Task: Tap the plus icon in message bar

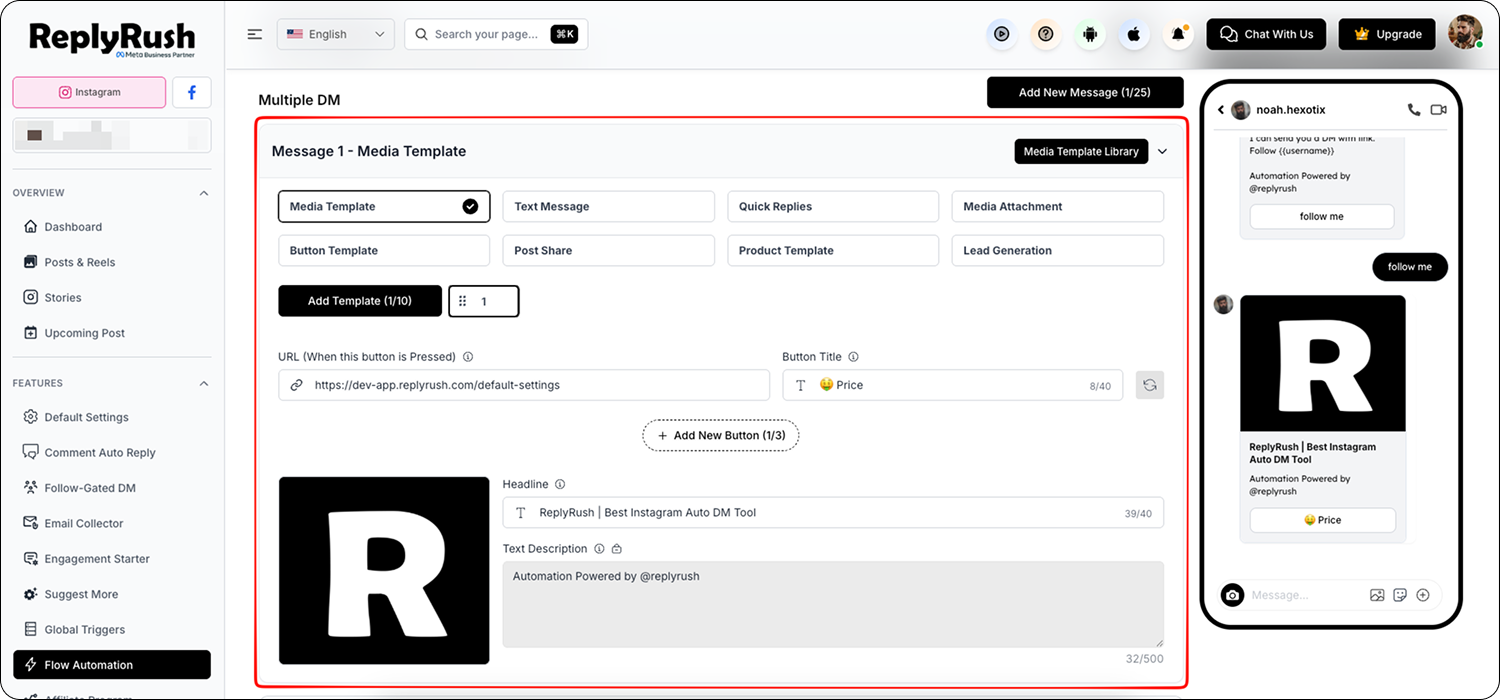Action: [1423, 595]
